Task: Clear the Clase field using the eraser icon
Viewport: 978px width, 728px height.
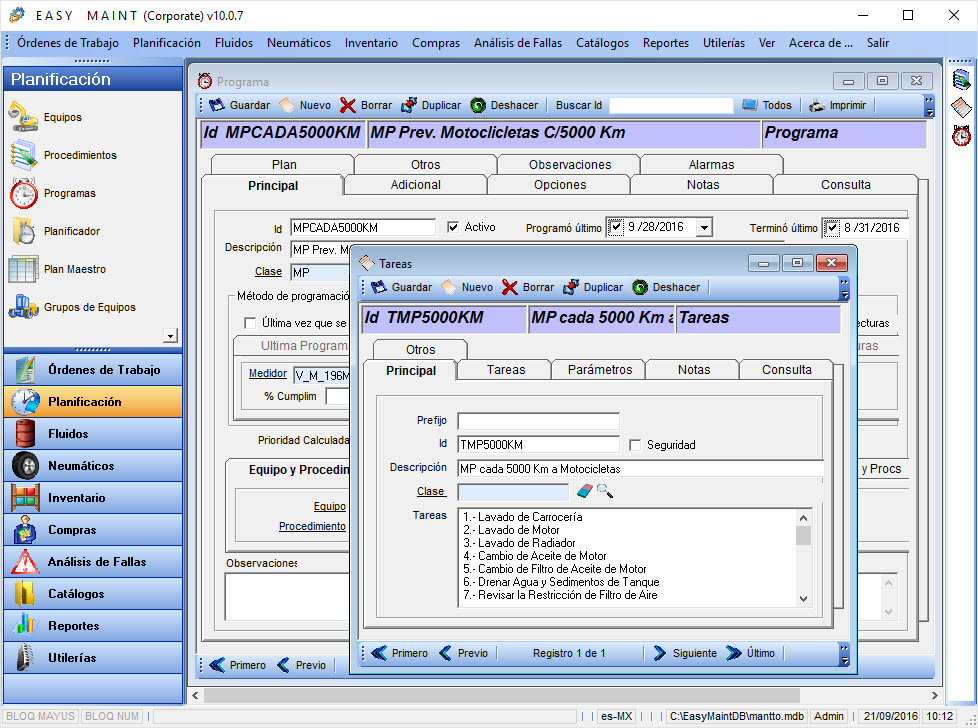Action: [586, 491]
